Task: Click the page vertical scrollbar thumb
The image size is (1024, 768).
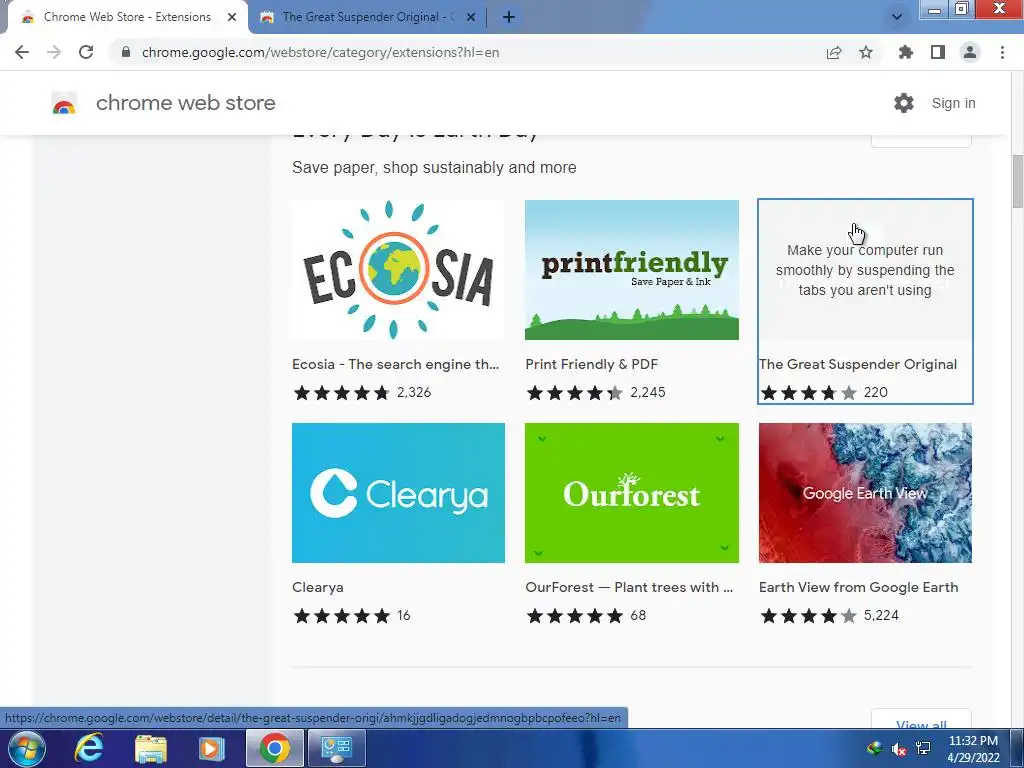Action: pyautogui.click(x=1017, y=181)
